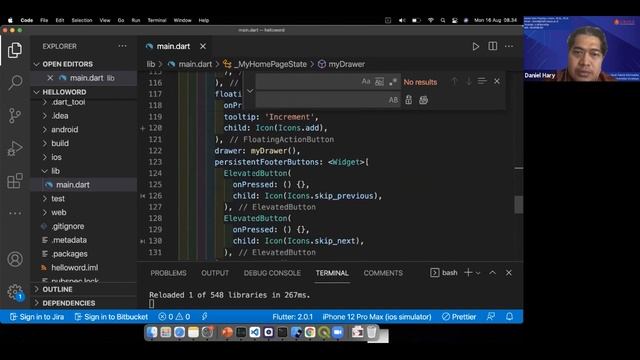
Task: Run the main.dart file with play icon
Action: click(476, 46)
